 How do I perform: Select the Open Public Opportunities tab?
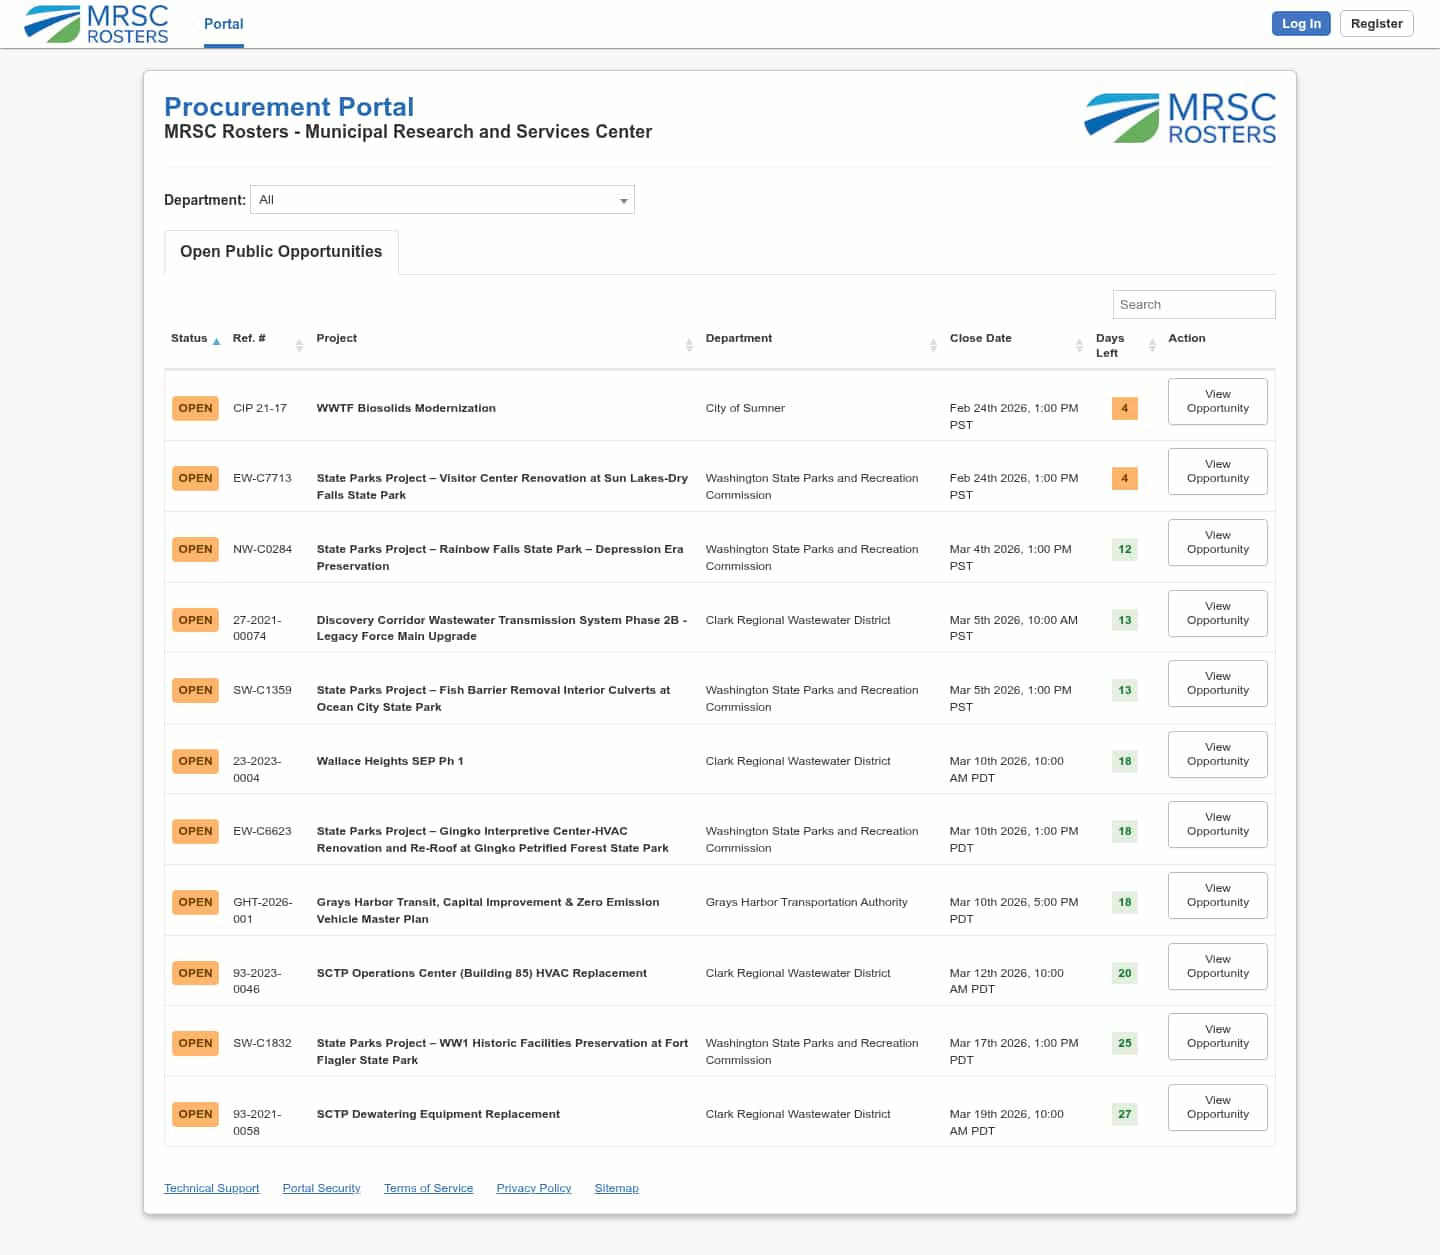coord(281,252)
